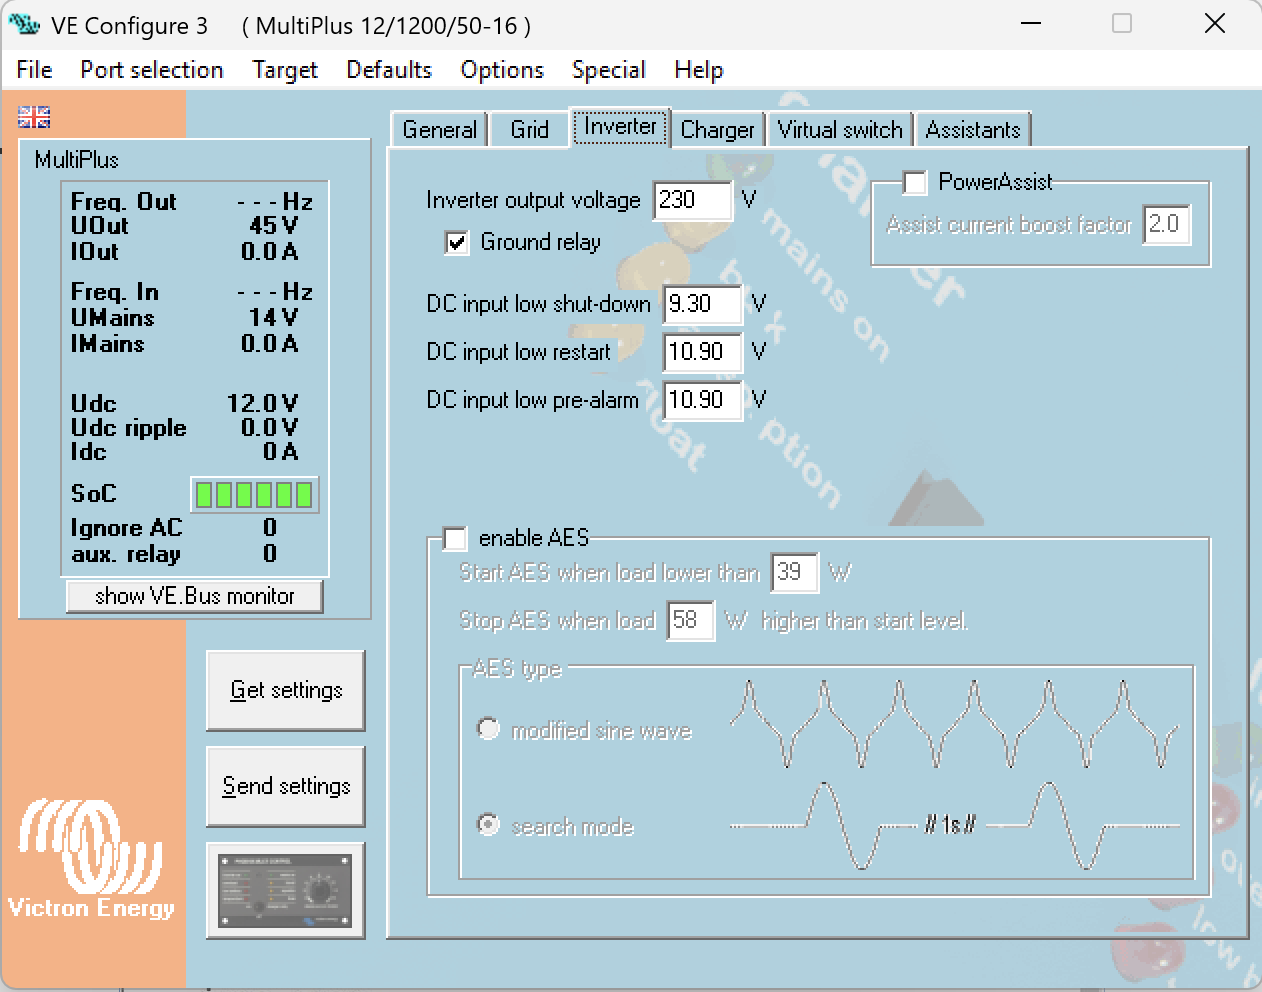Click show VE.Bus monitor button
Screen dimensions: 1262x992
click(195, 596)
